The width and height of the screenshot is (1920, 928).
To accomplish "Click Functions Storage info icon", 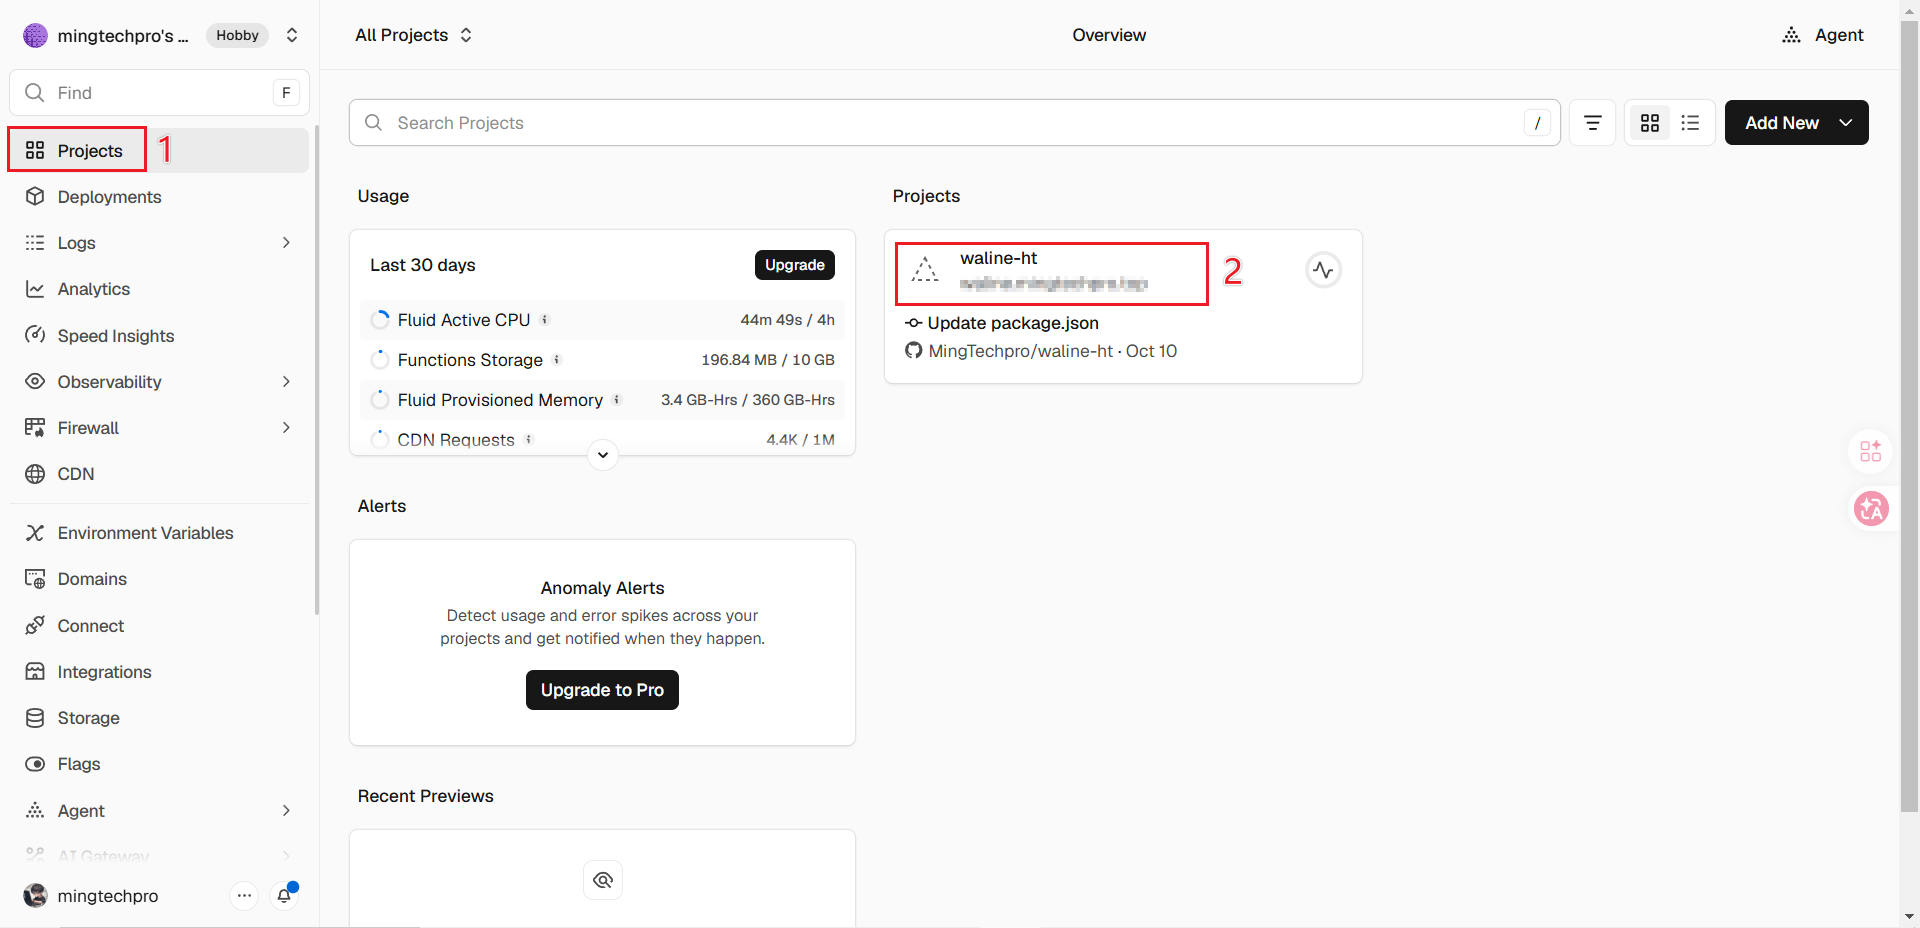I will click(x=557, y=360).
